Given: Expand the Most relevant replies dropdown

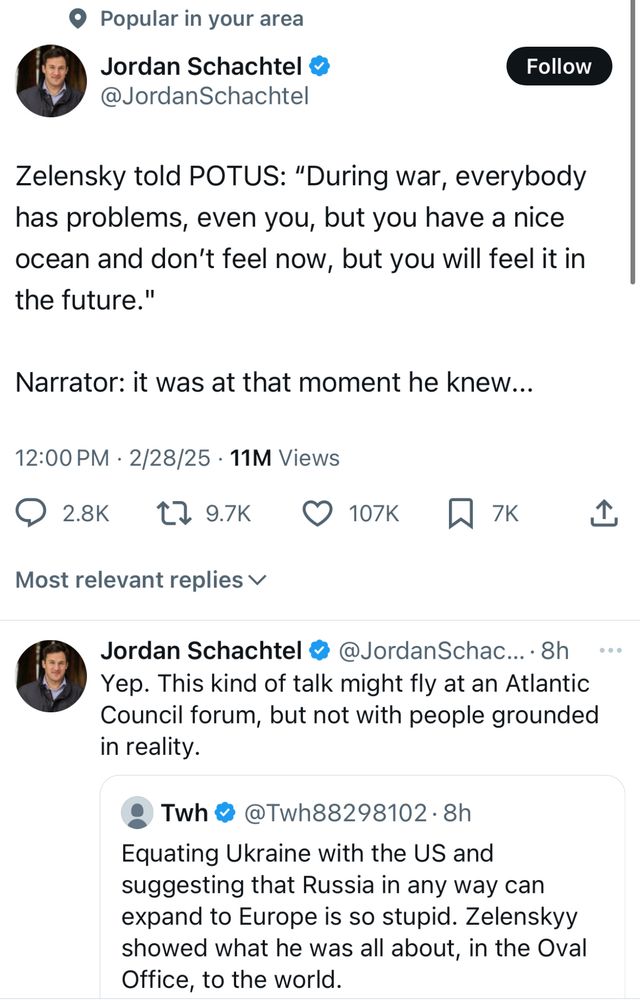Looking at the screenshot, I should pyautogui.click(x=141, y=580).
